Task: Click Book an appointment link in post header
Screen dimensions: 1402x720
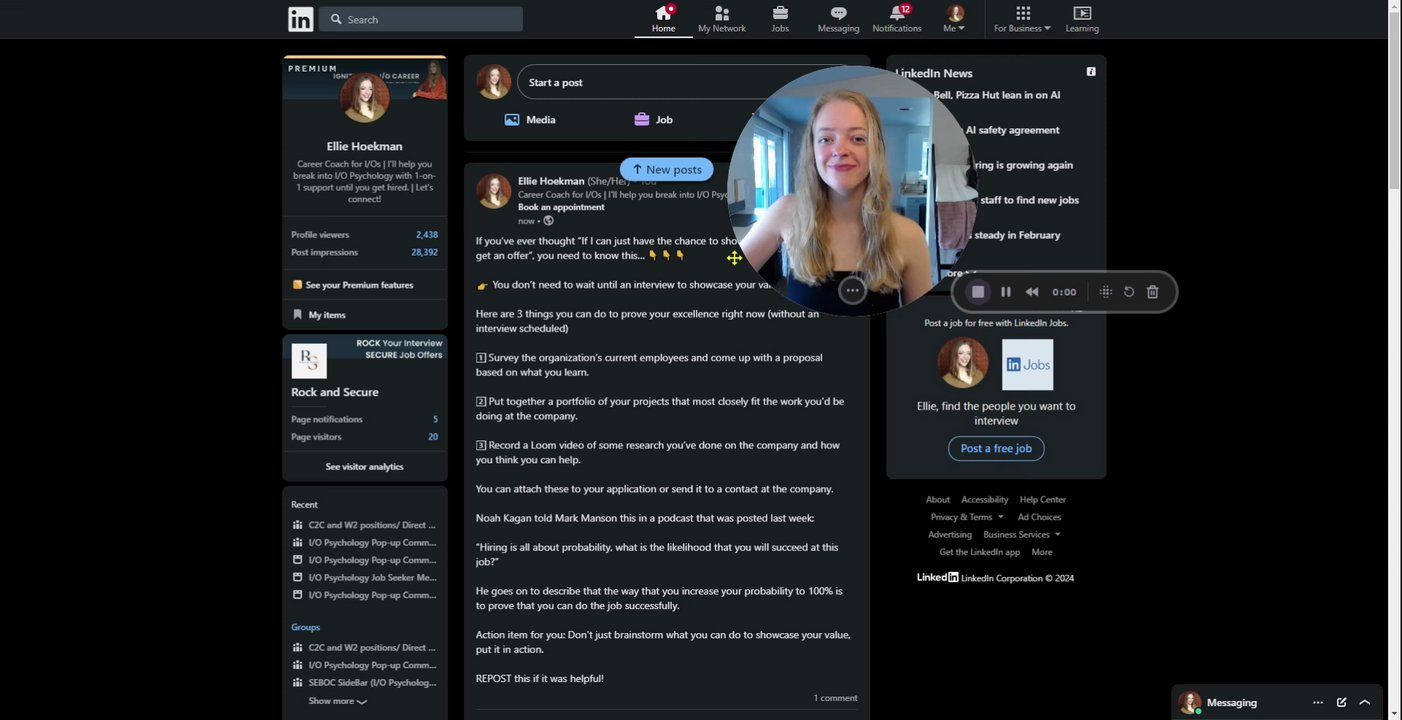Action: tap(561, 207)
